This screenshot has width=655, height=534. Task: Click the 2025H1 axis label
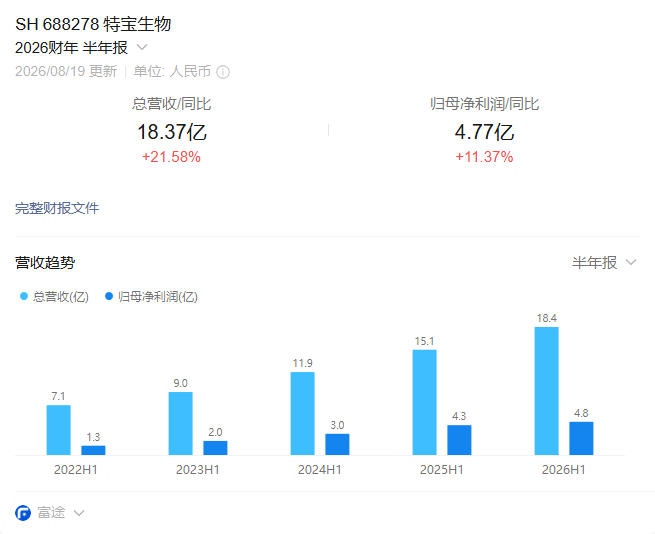pos(442,470)
